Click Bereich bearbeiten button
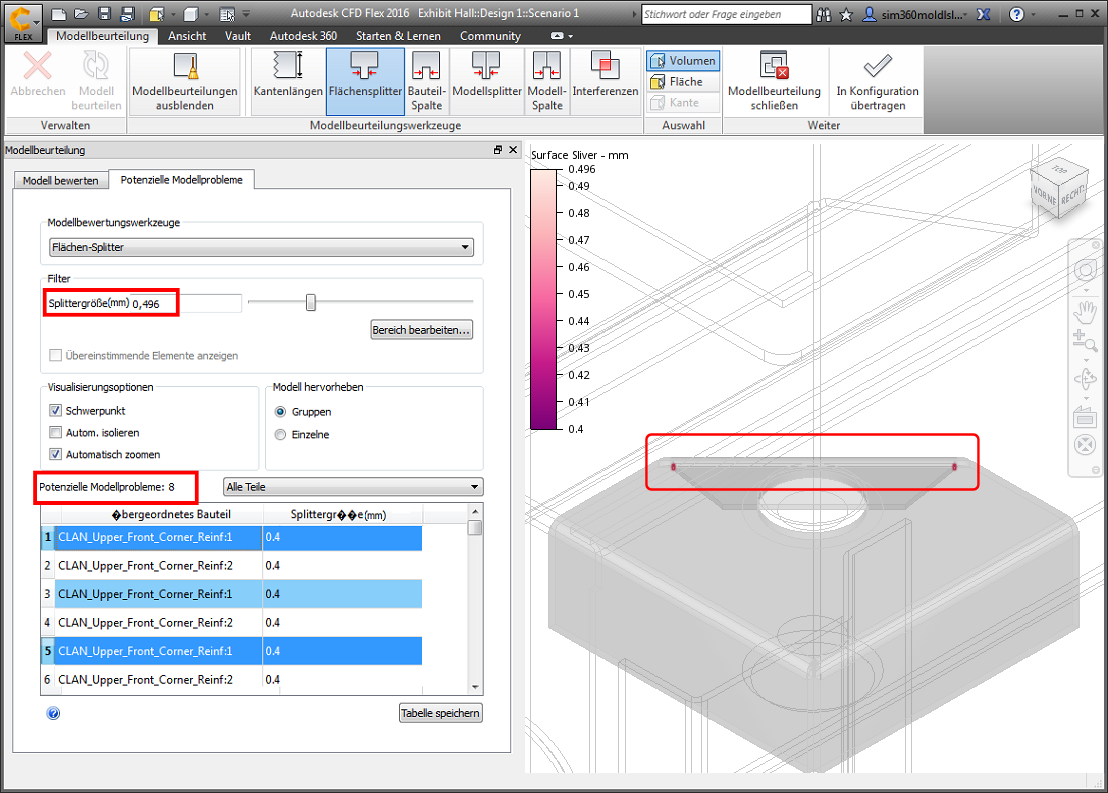This screenshot has width=1108, height=793. tap(422, 330)
